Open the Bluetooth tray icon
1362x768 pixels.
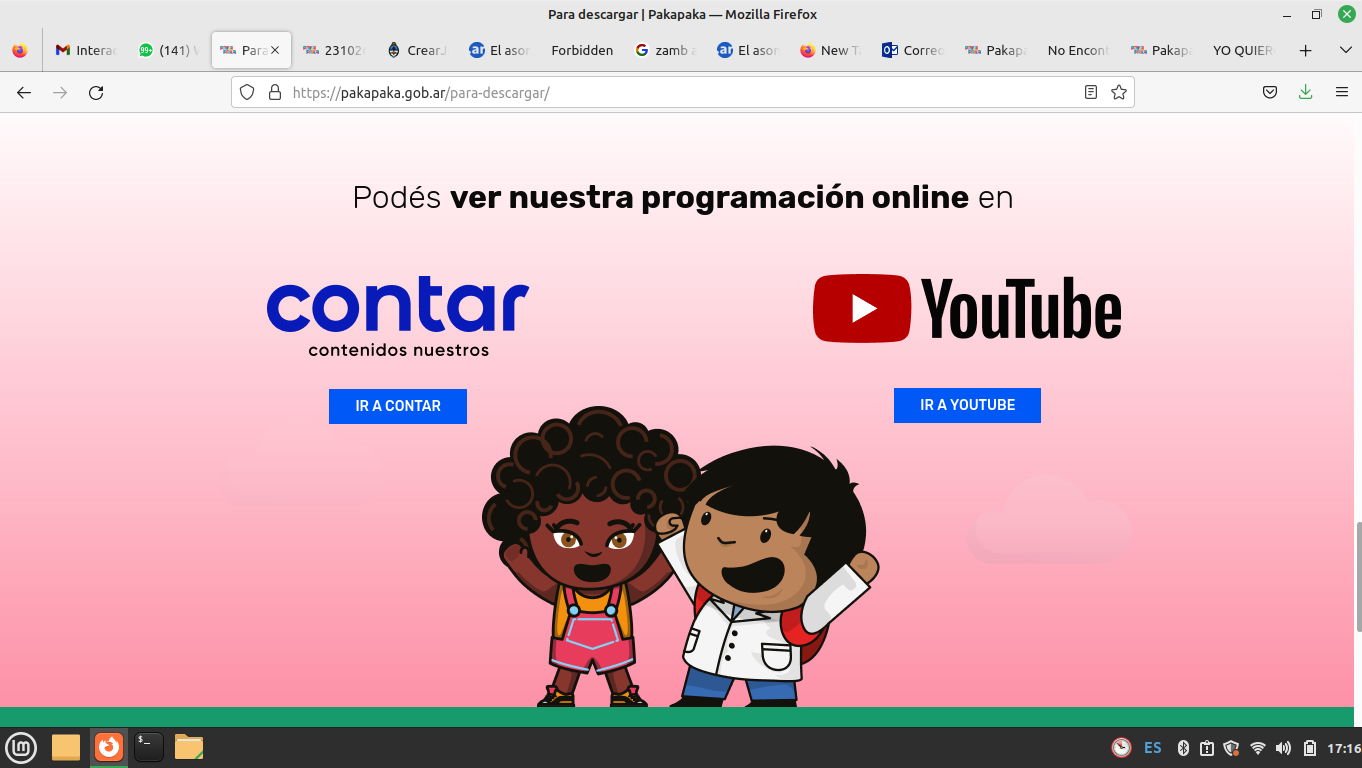pos(1182,748)
